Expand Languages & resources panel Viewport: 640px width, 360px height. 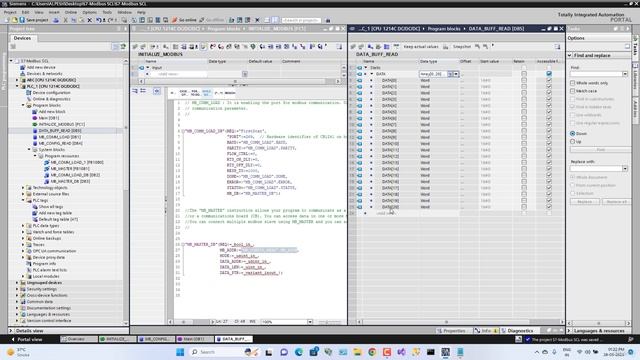(570, 331)
